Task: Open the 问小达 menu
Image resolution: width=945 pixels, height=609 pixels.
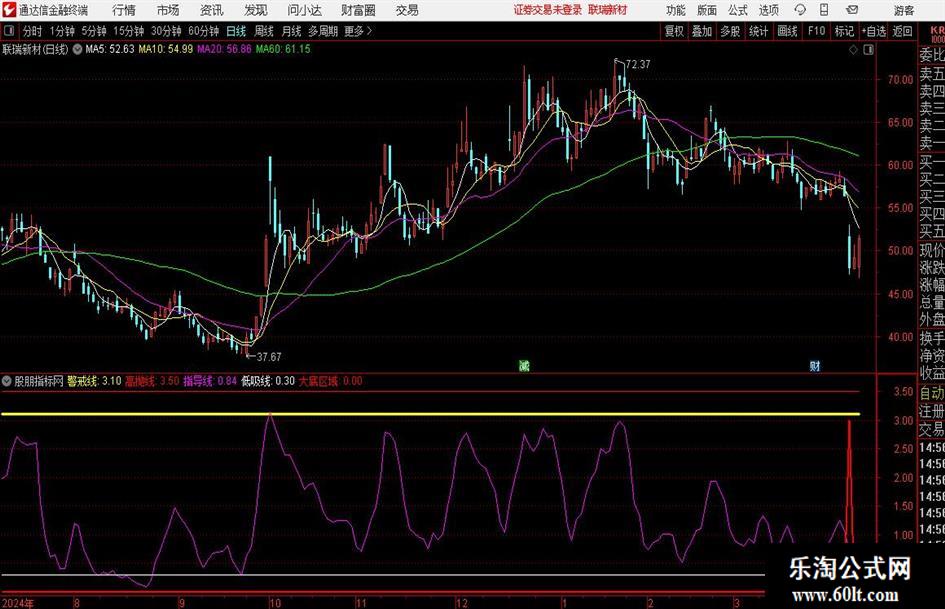Action: (x=304, y=10)
